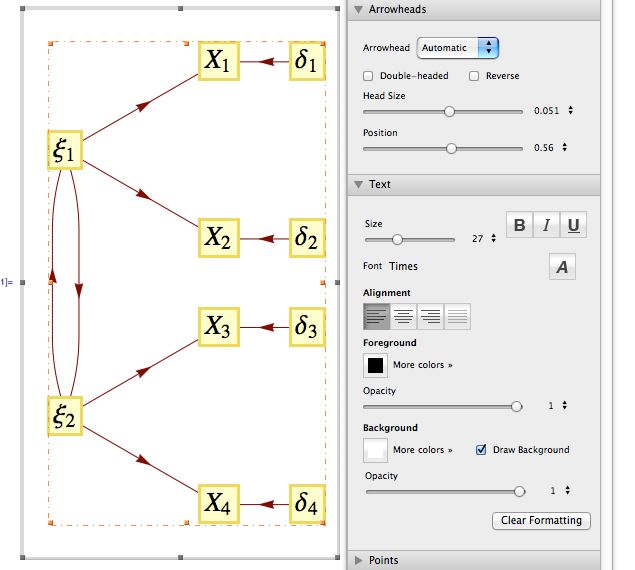Image resolution: width=635 pixels, height=570 pixels.
Task: Click the Head Size value 0.051
Action: click(546, 111)
